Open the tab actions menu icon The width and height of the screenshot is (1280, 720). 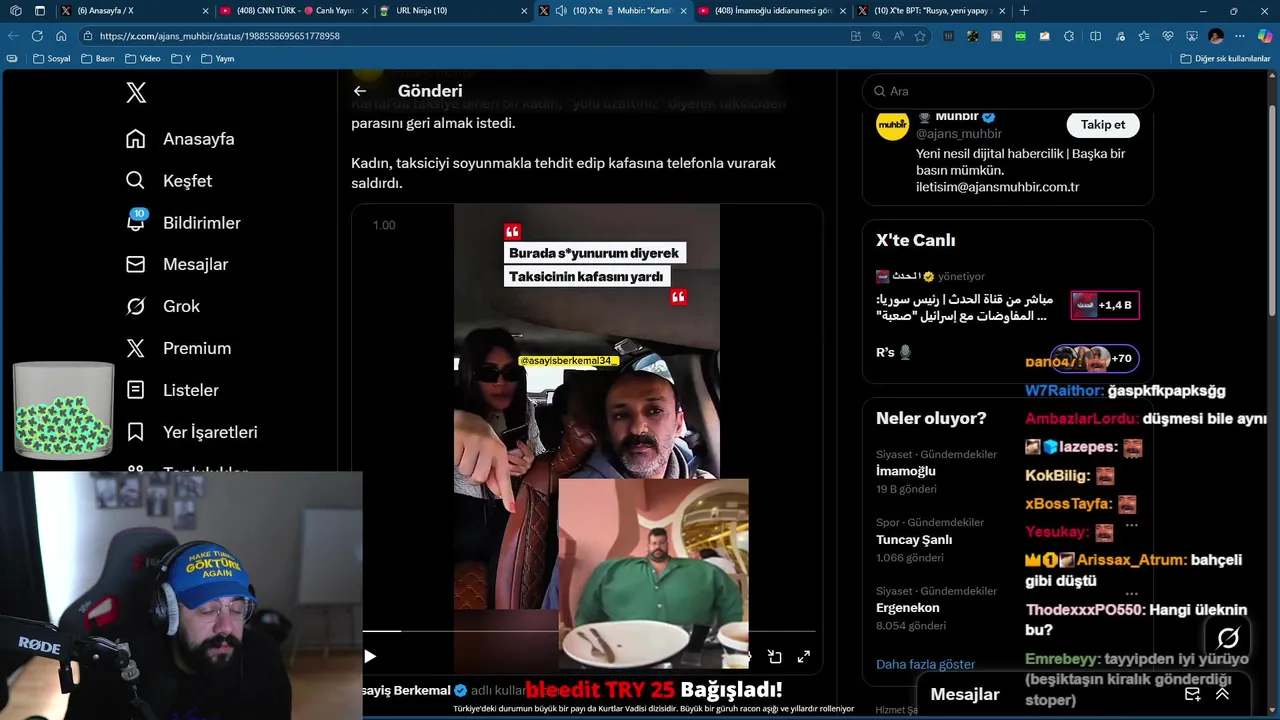[x=40, y=11]
